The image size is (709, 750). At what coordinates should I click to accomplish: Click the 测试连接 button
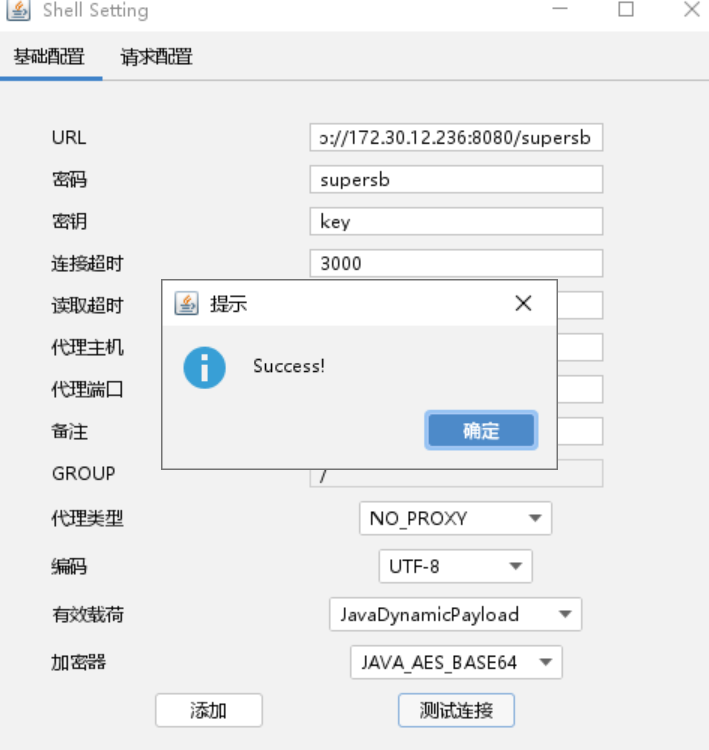(x=456, y=710)
